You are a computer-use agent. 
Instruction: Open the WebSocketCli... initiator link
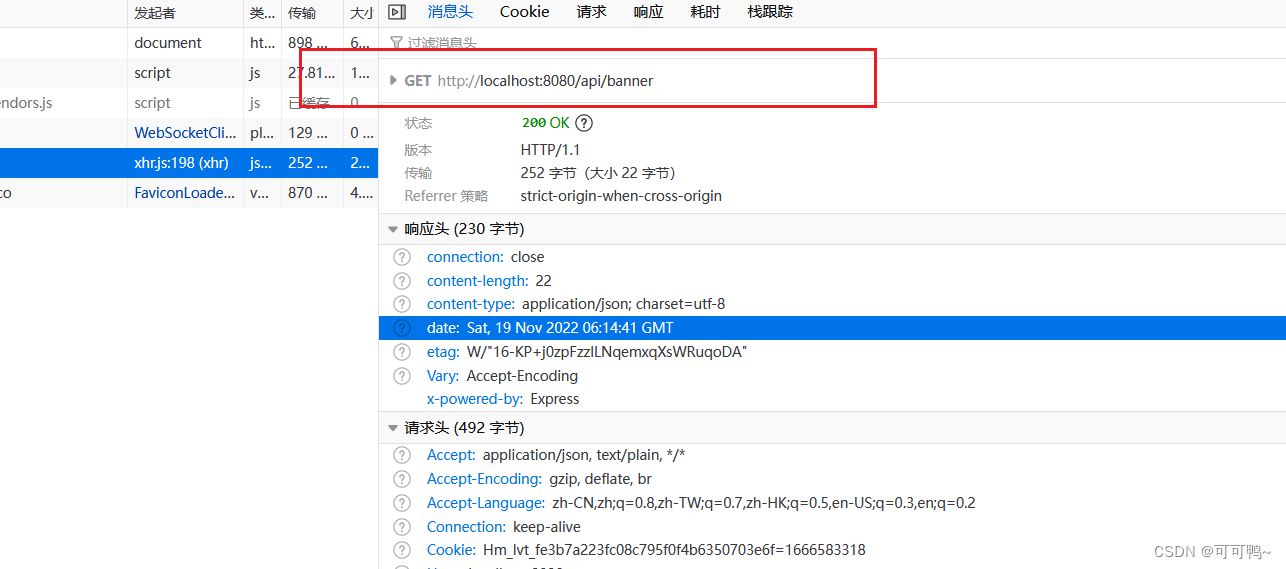185,133
